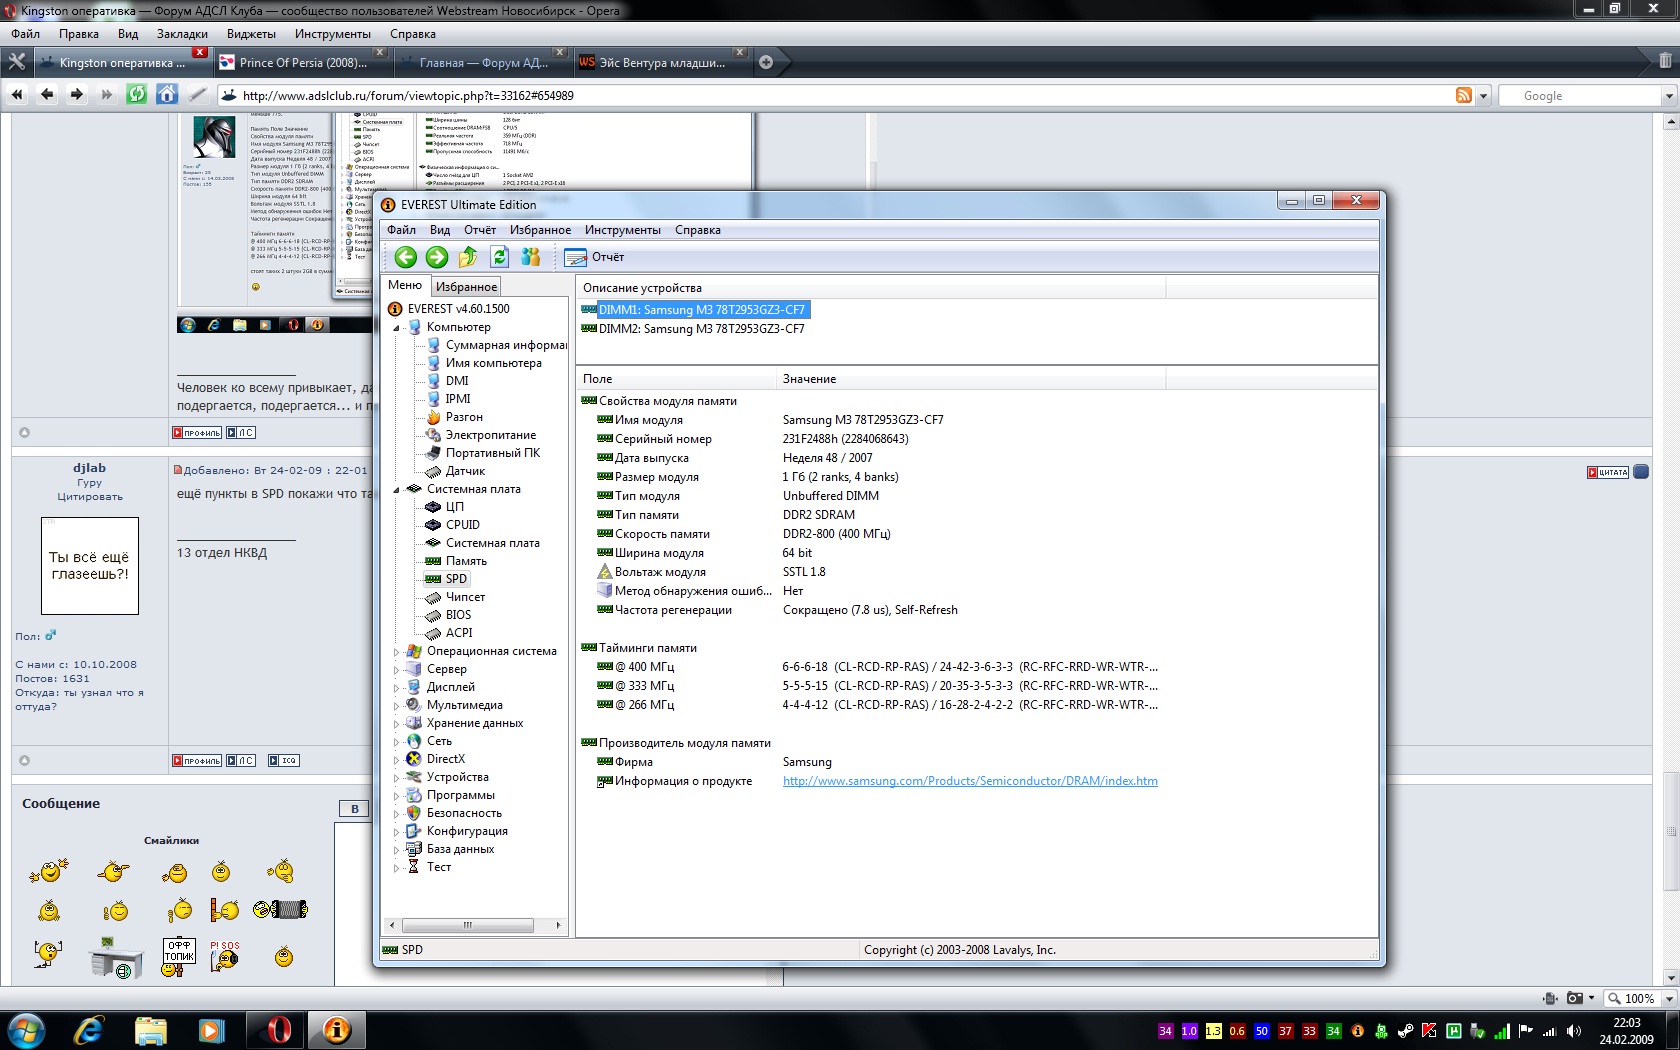The image size is (1680, 1050).
Task: Open Закладки menu in Opera
Action: pyautogui.click(x=182, y=34)
